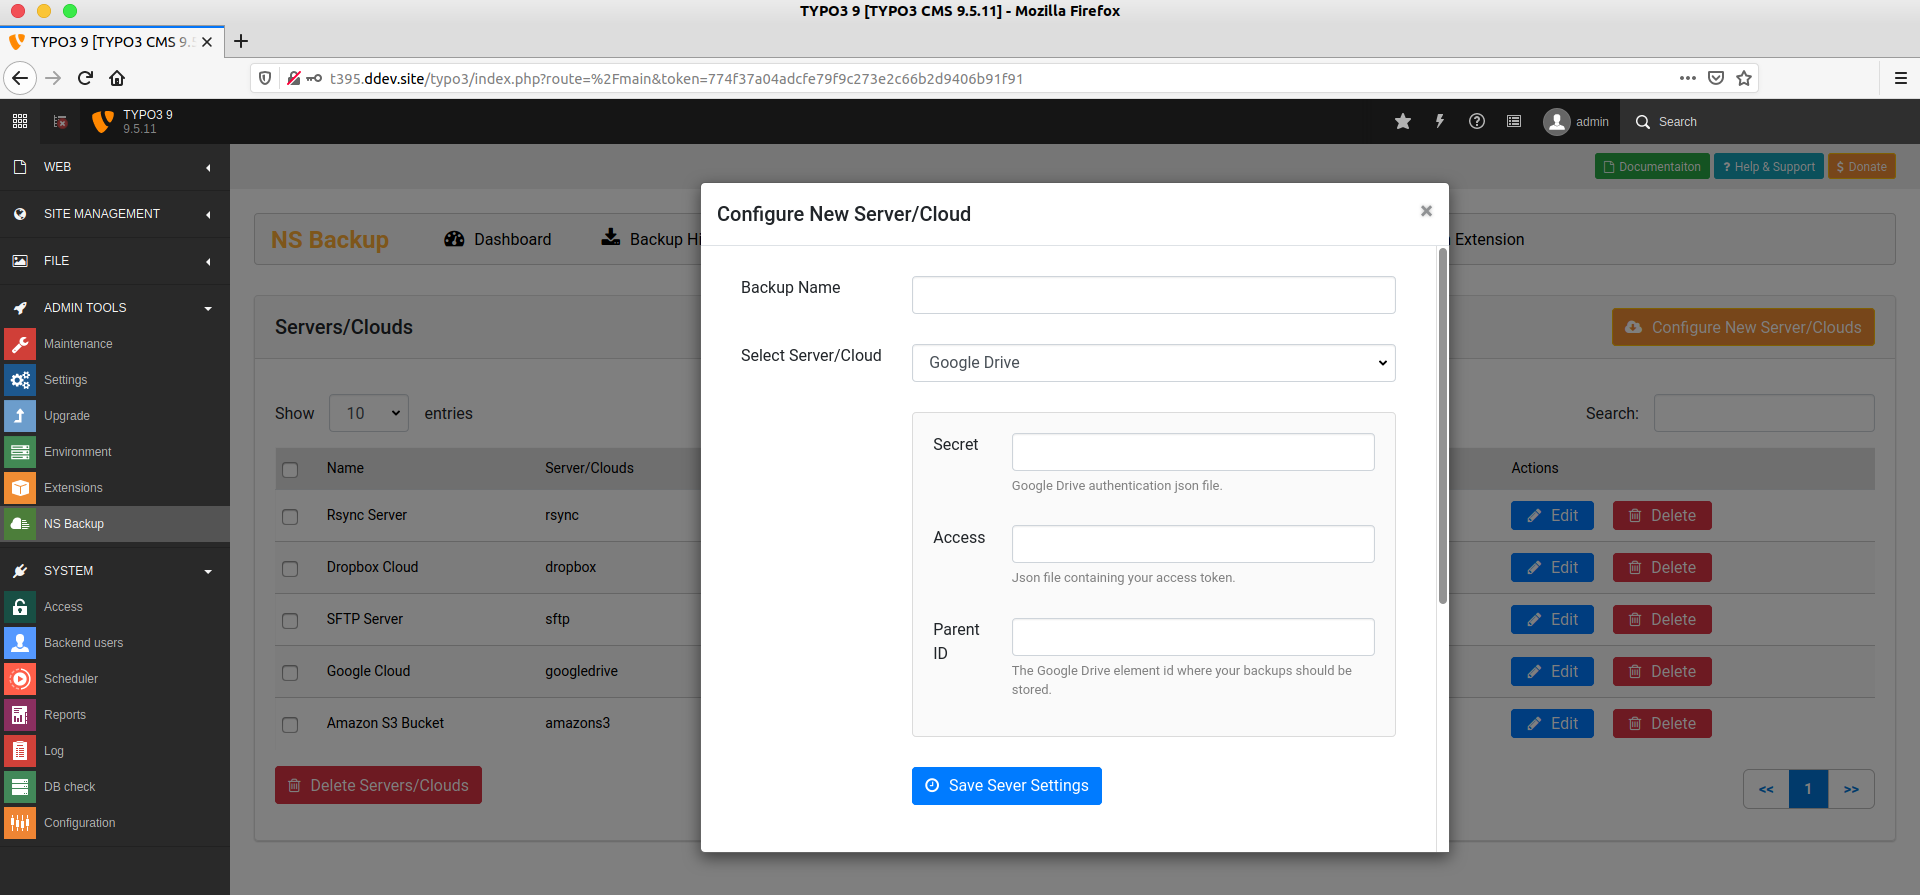
Task: Open the DB check module icon
Action: (20, 787)
